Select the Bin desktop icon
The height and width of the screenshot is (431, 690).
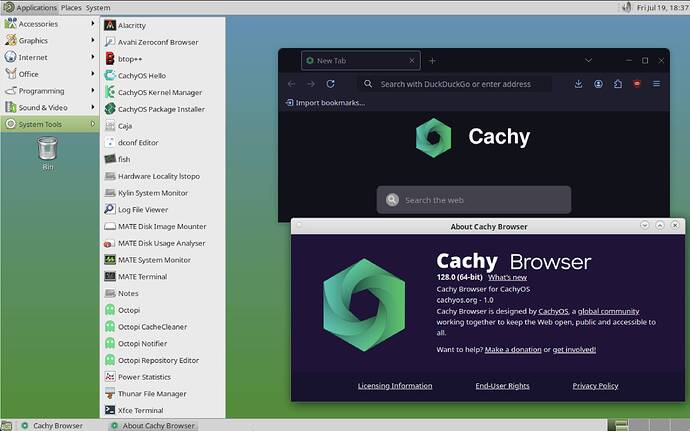coord(48,154)
